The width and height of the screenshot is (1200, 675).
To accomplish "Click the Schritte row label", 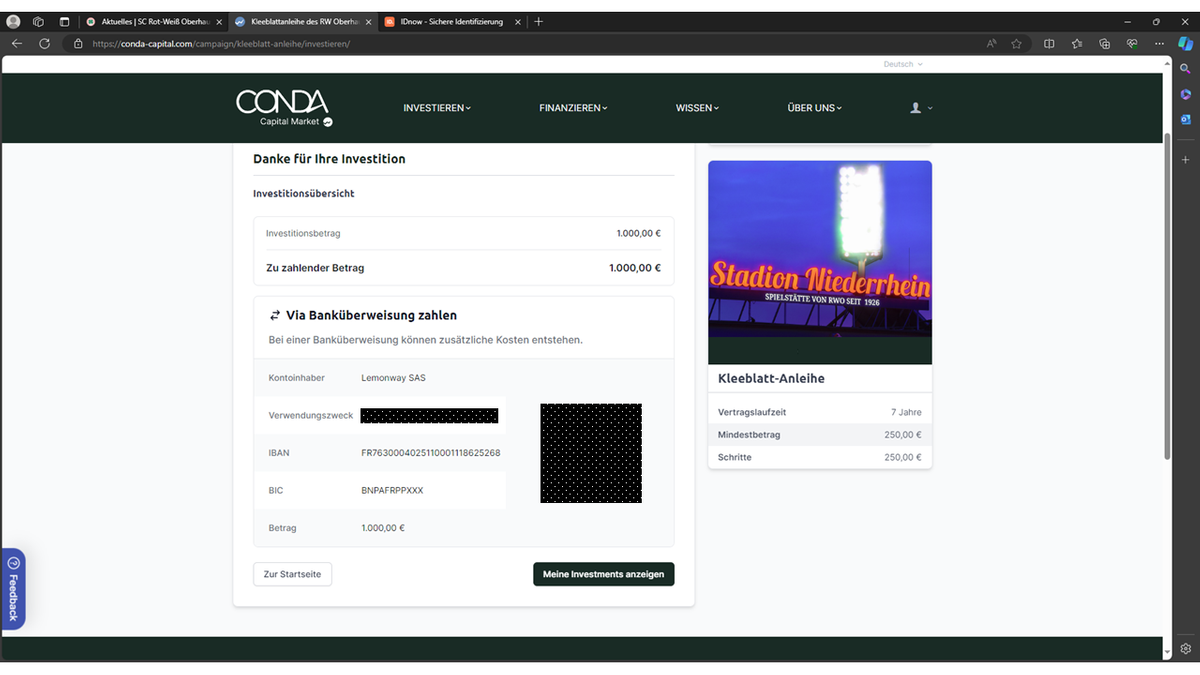I will point(735,457).
